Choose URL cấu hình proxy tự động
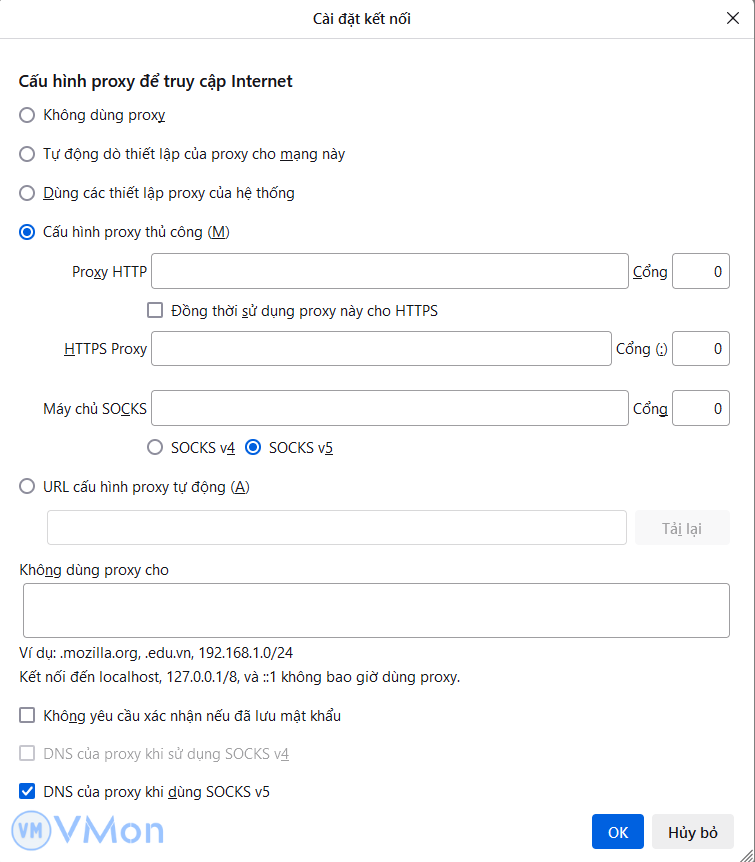The image size is (755, 862). click(x=27, y=487)
